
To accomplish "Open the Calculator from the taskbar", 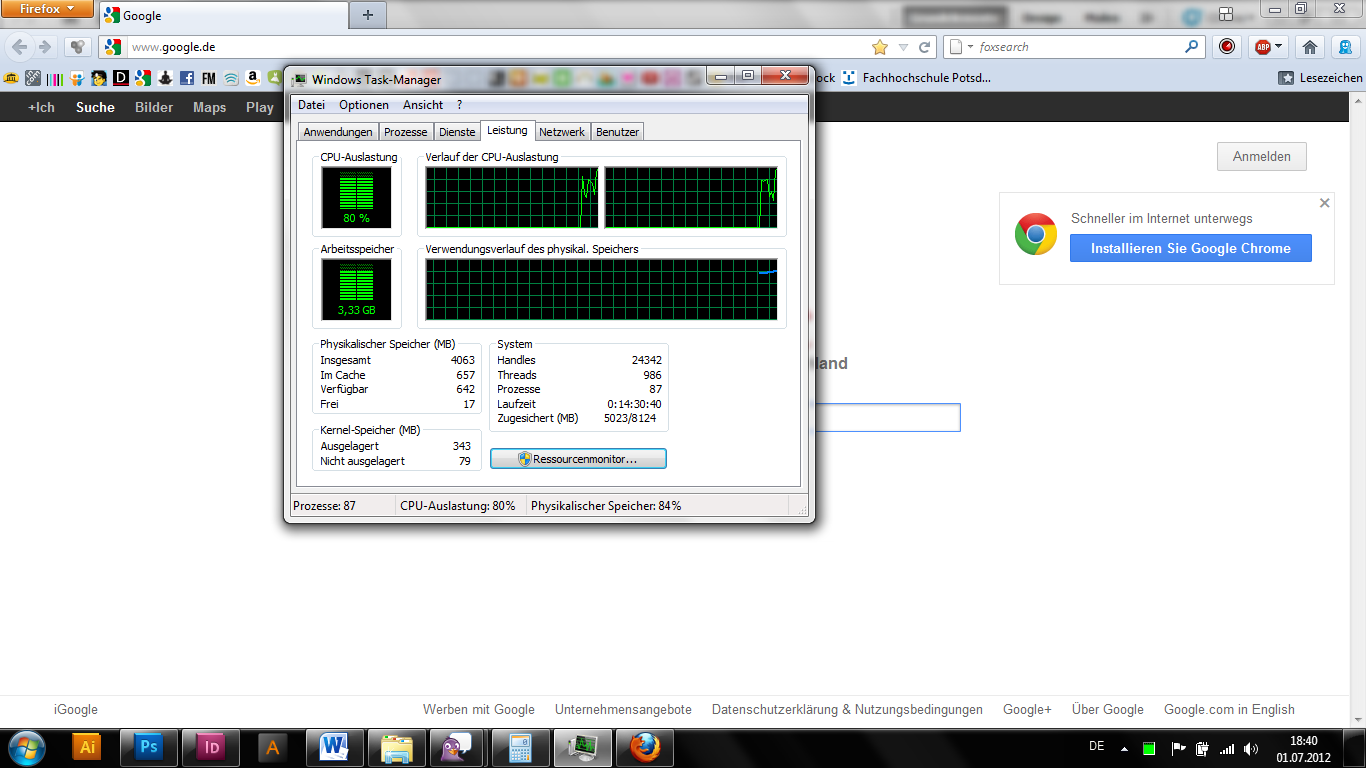I will (521, 747).
